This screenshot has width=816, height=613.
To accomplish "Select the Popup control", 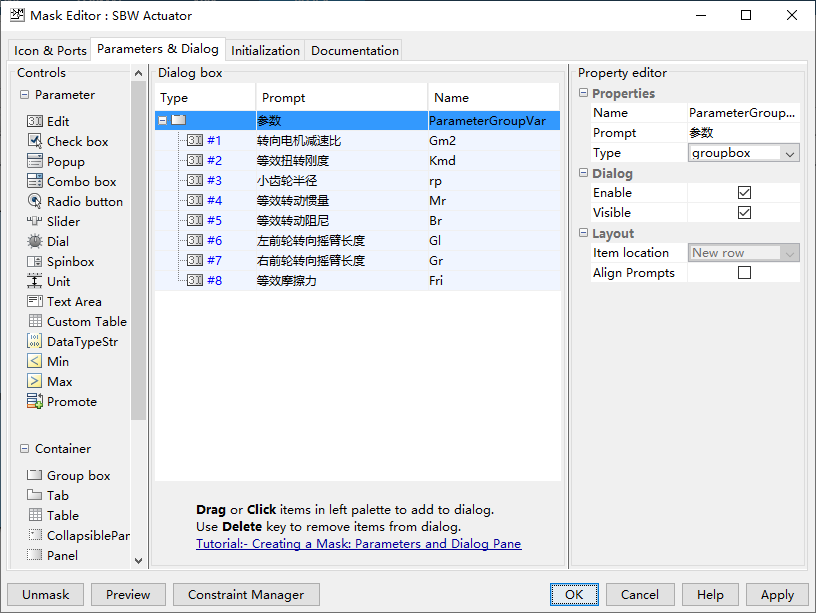I will tap(60, 161).
